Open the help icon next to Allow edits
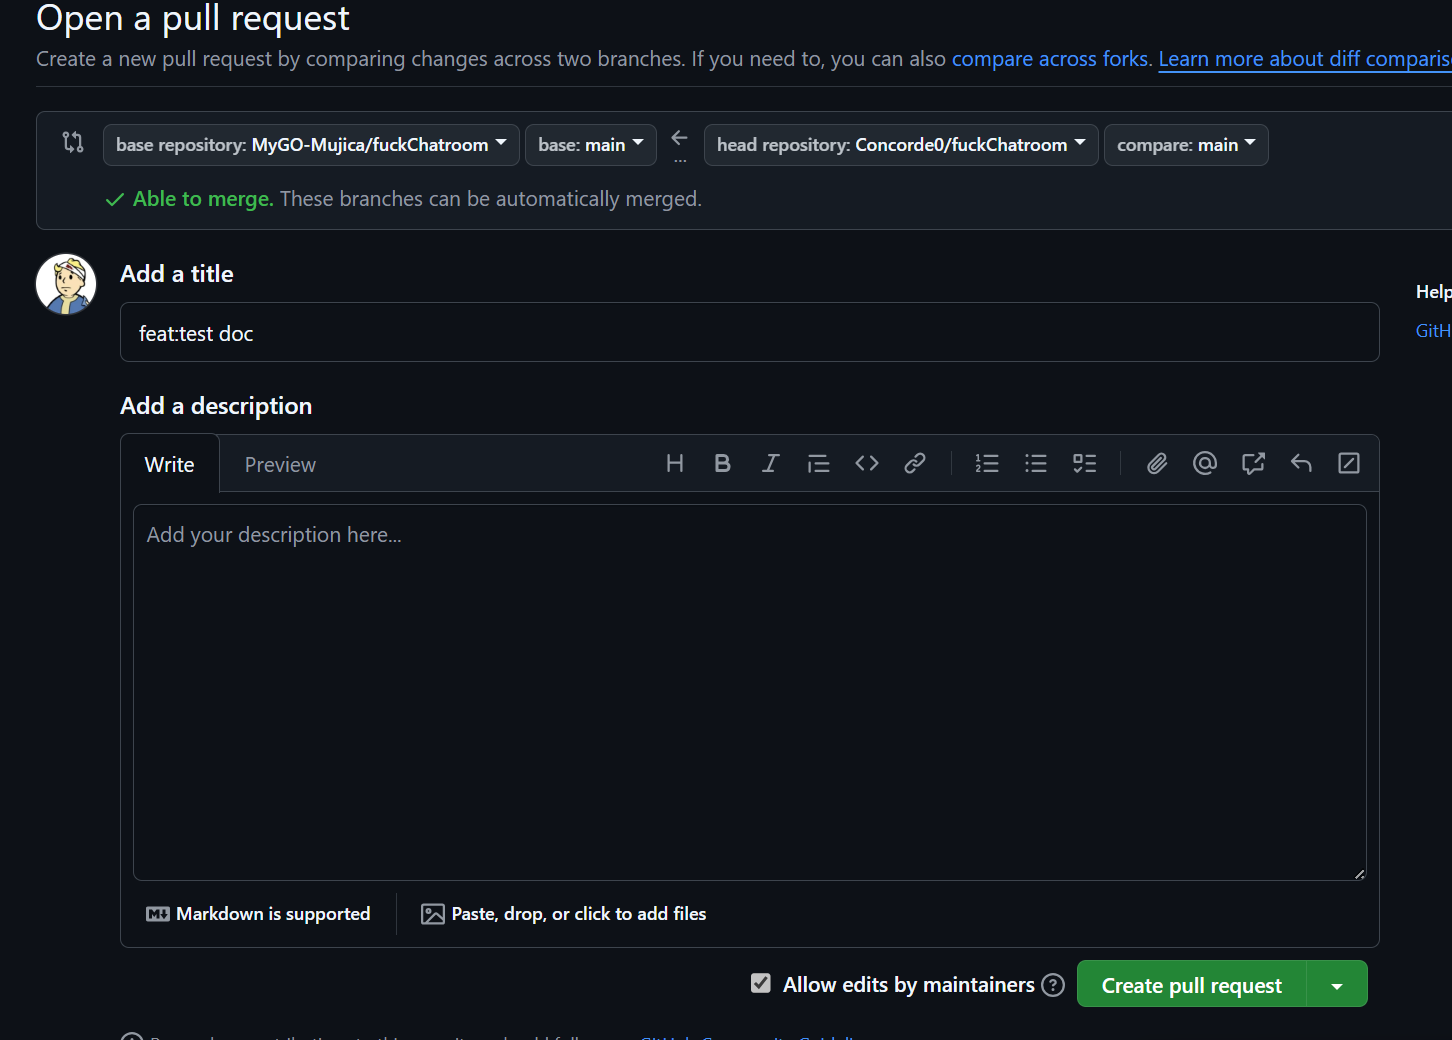 click(1053, 985)
